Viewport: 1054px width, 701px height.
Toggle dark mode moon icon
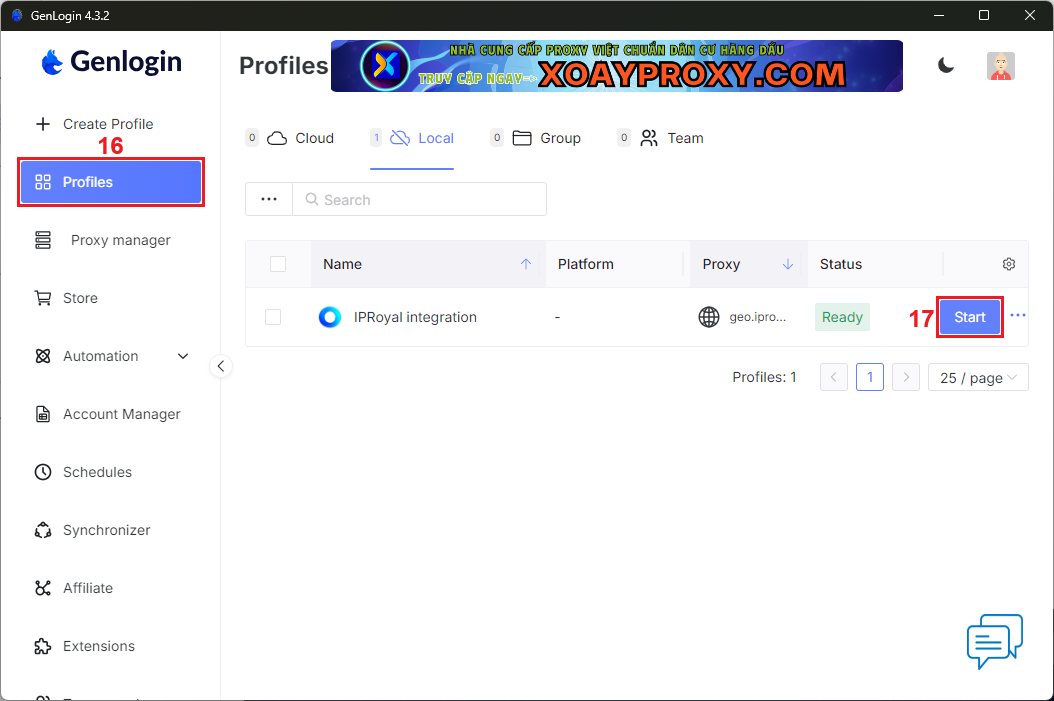point(945,66)
